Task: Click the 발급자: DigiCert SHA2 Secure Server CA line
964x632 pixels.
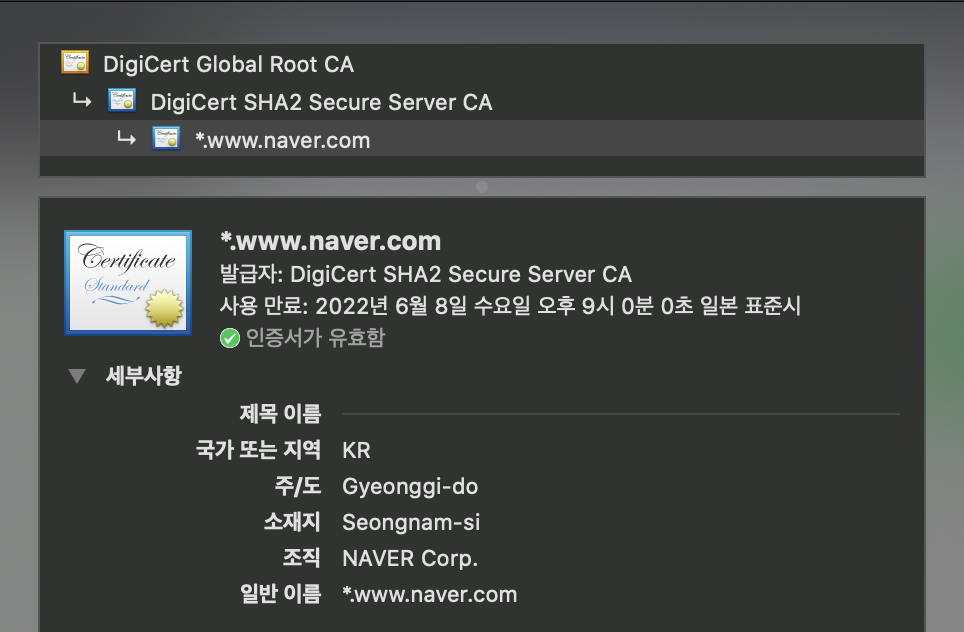Action: tap(426, 274)
